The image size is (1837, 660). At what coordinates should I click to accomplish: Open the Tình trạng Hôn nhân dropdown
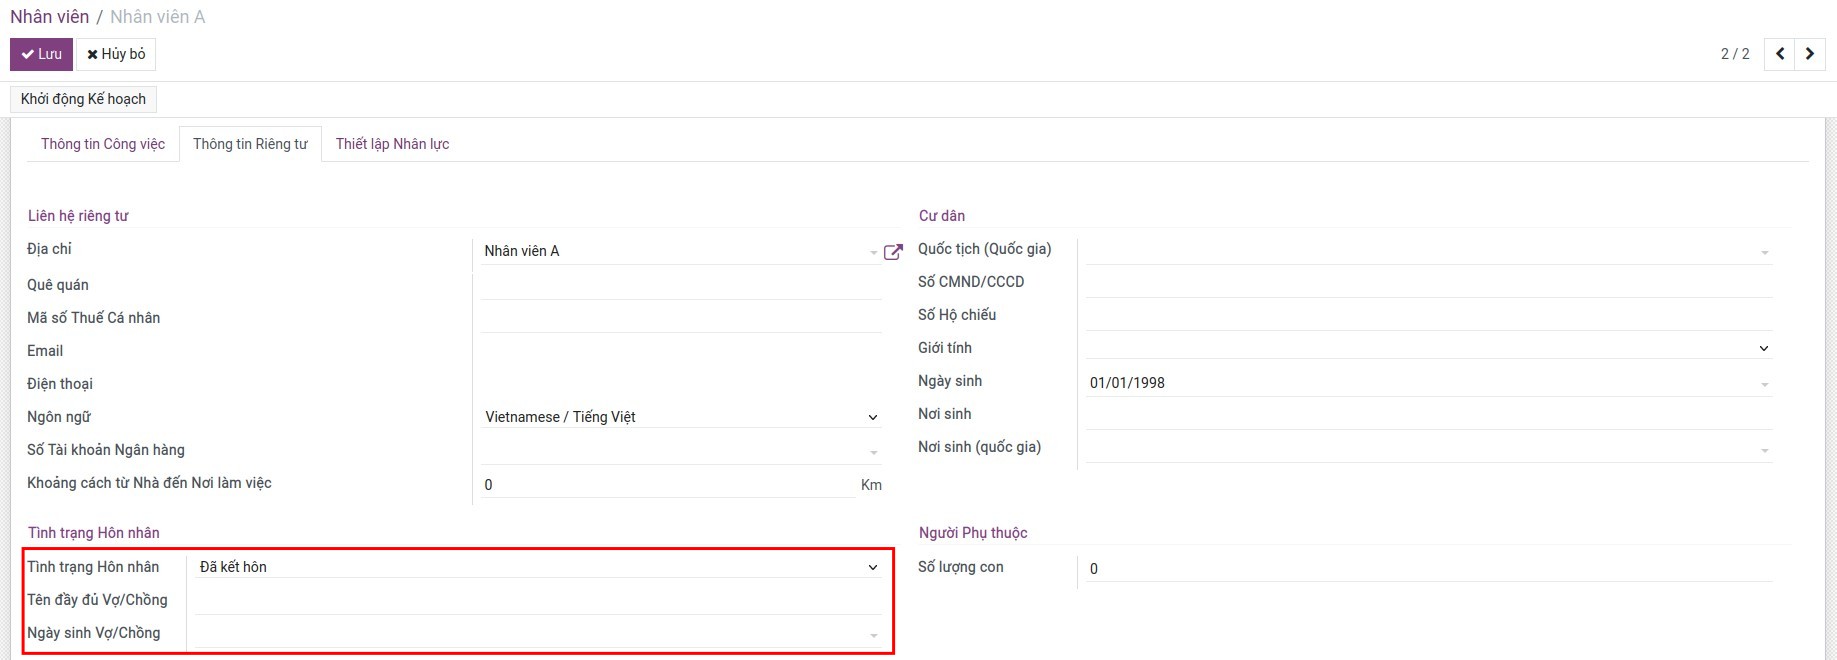click(538, 567)
